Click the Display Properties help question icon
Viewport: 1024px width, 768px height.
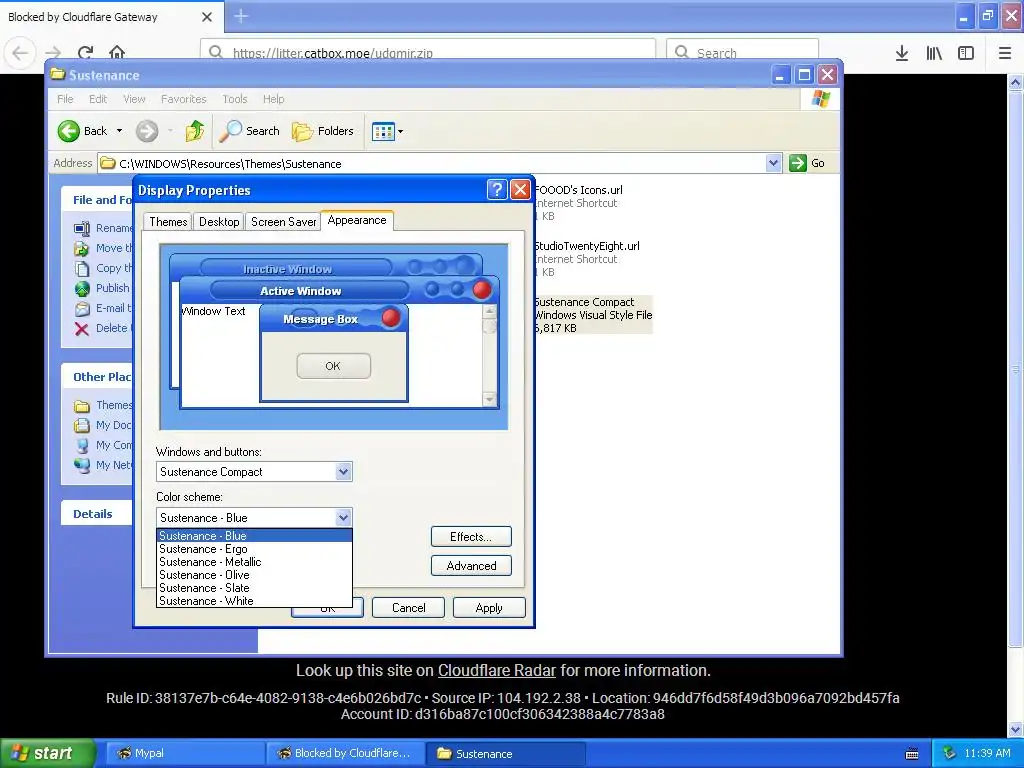(497, 189)
